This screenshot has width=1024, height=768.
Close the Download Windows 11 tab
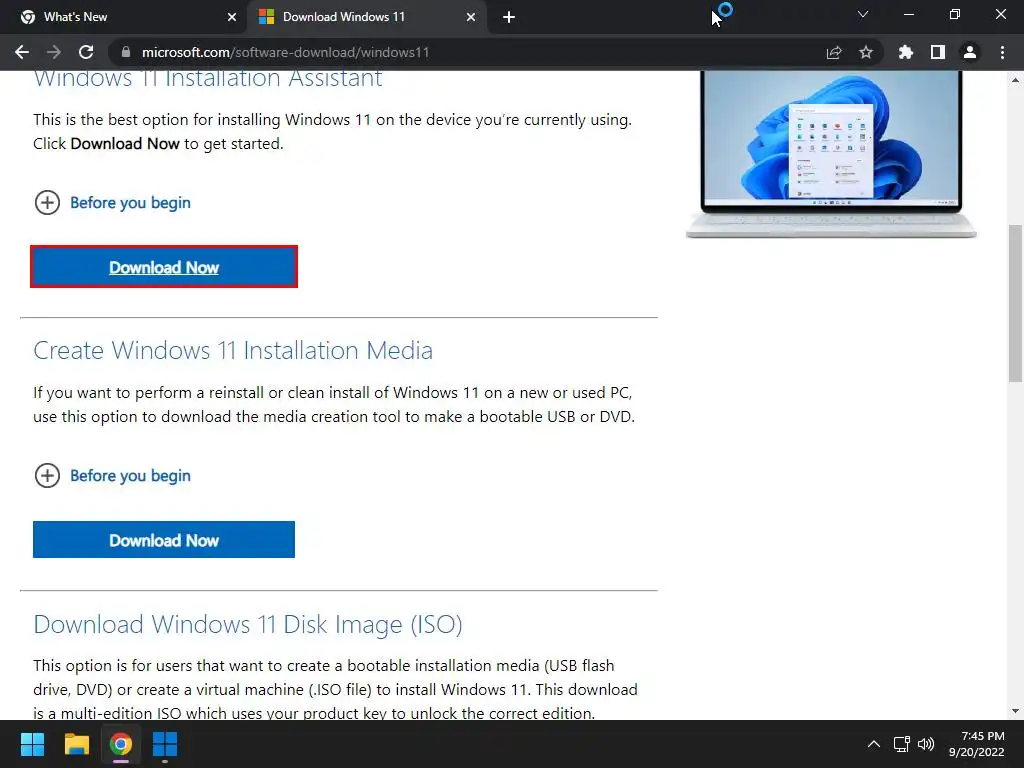pyautogui.click(x=471, y=17)
